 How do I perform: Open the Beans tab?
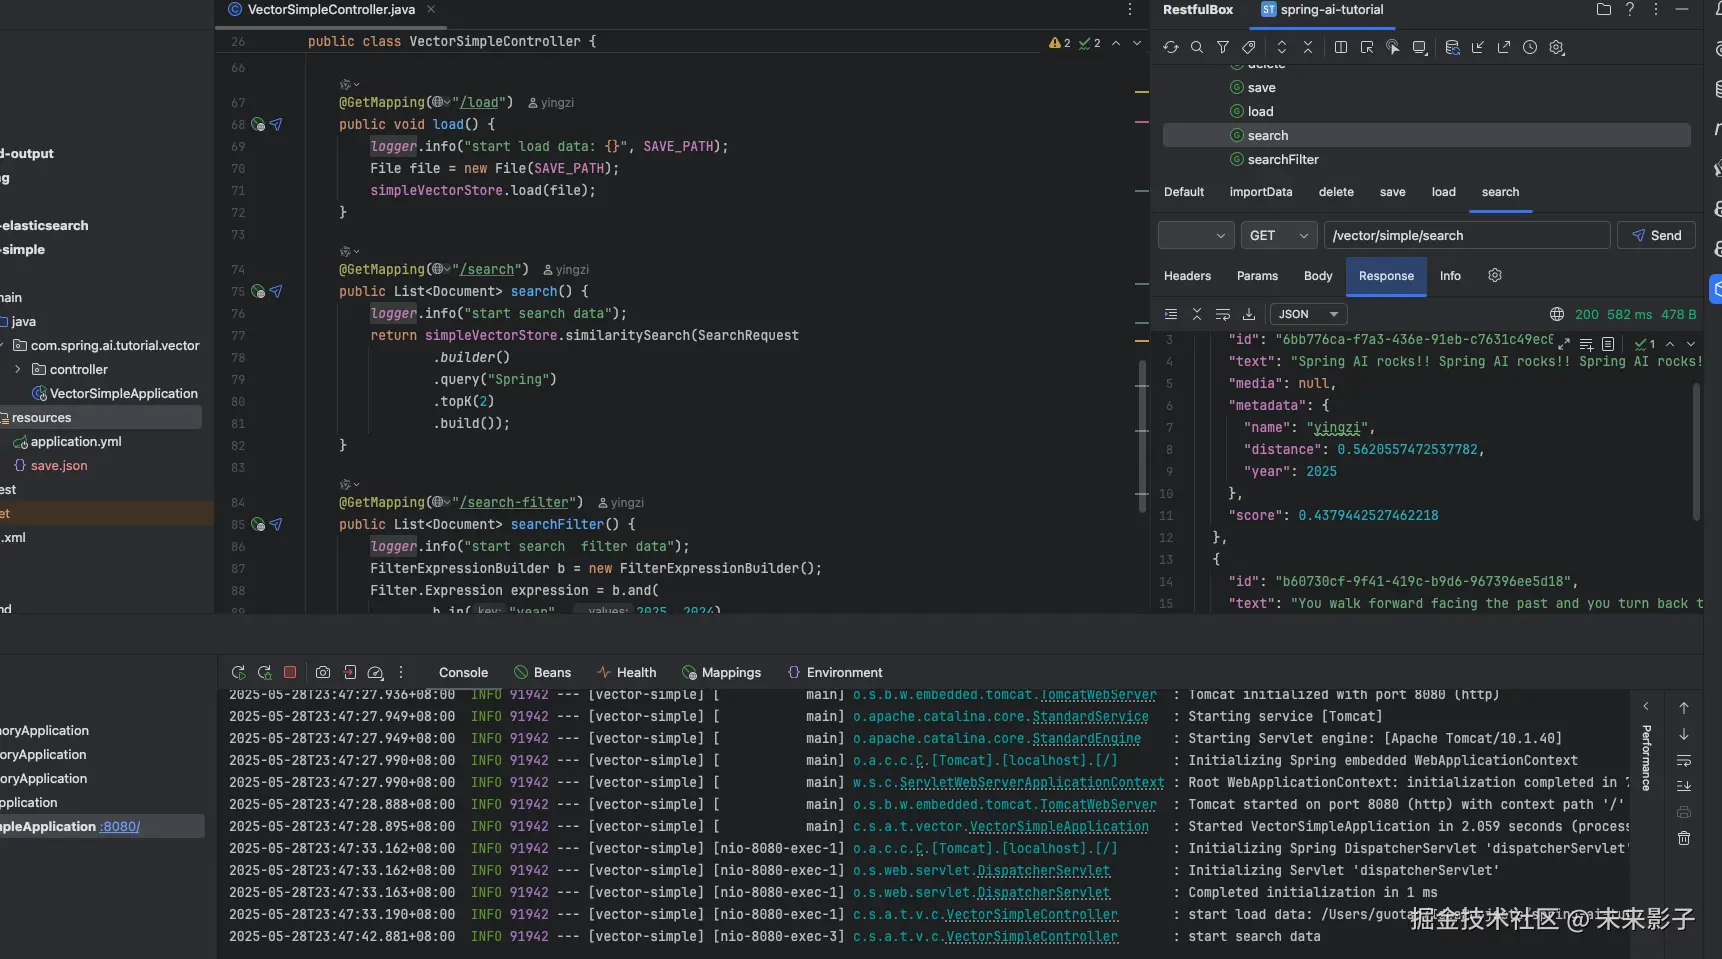coord(542,673)
